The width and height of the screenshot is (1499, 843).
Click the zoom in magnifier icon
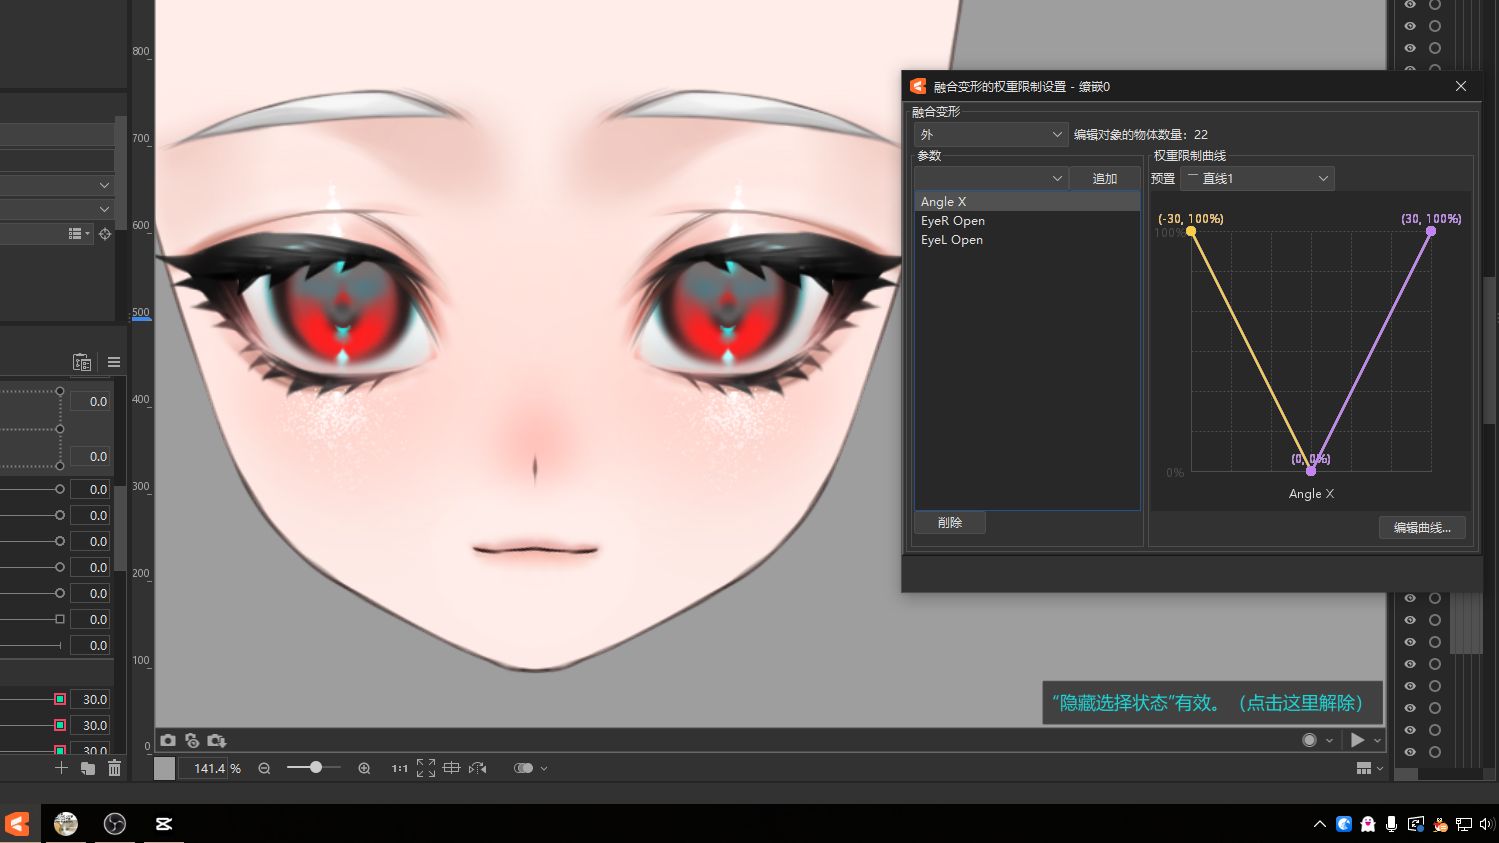coord(364,769)
